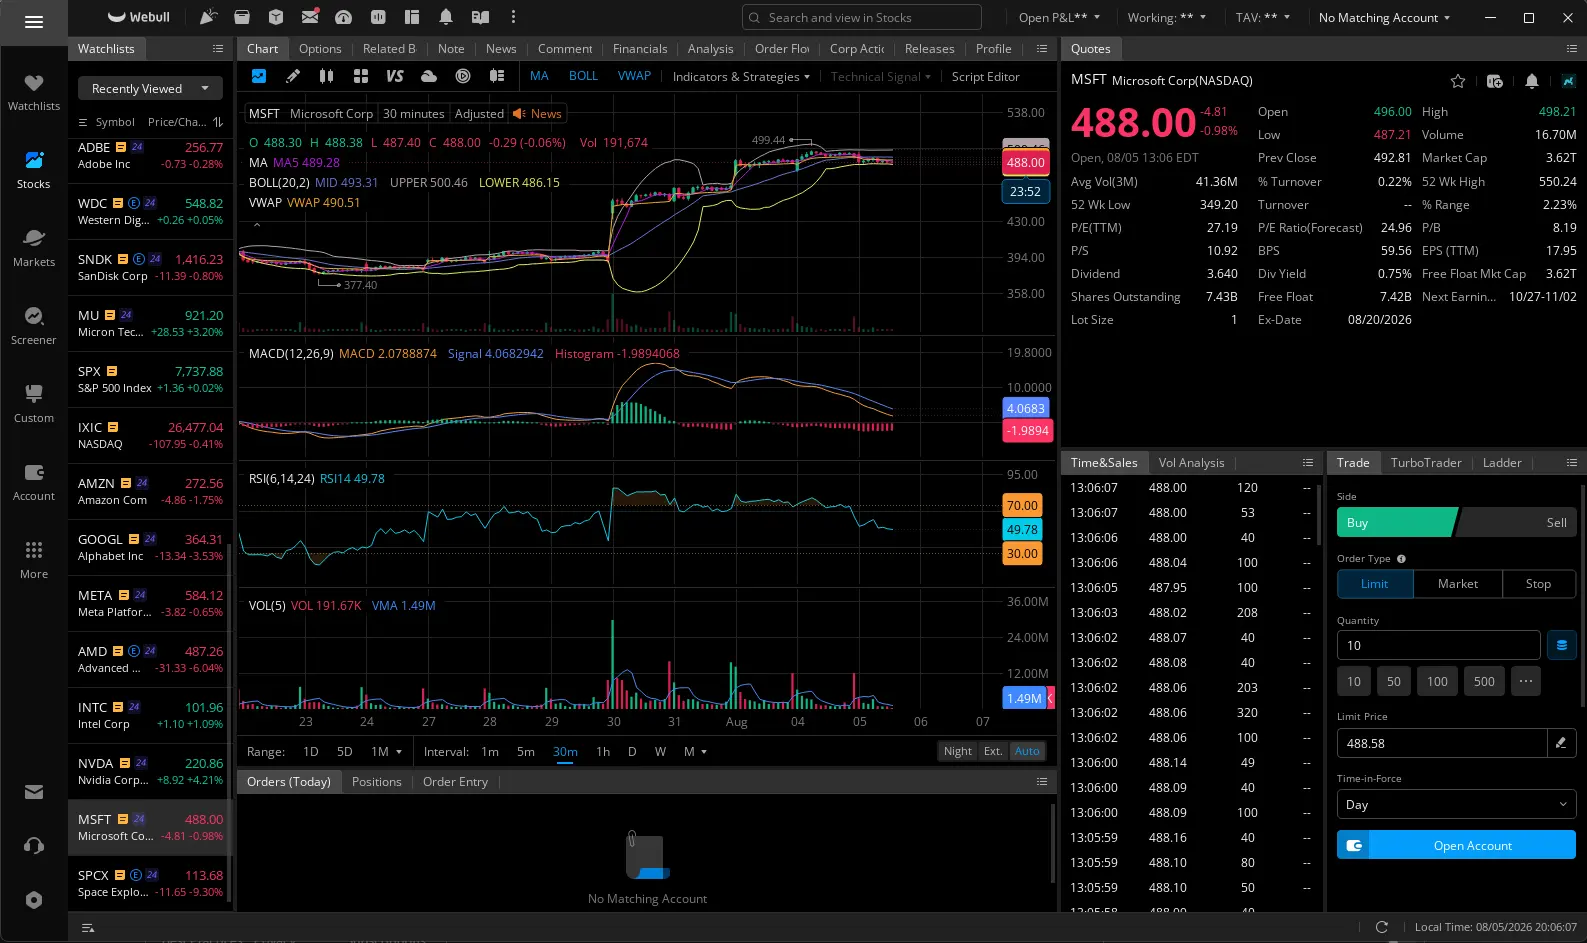Screen dimensions: 1587x943
Task: Open the multi-chart grid layout icon
Action: pyautogui.click(x=361, y=76)
